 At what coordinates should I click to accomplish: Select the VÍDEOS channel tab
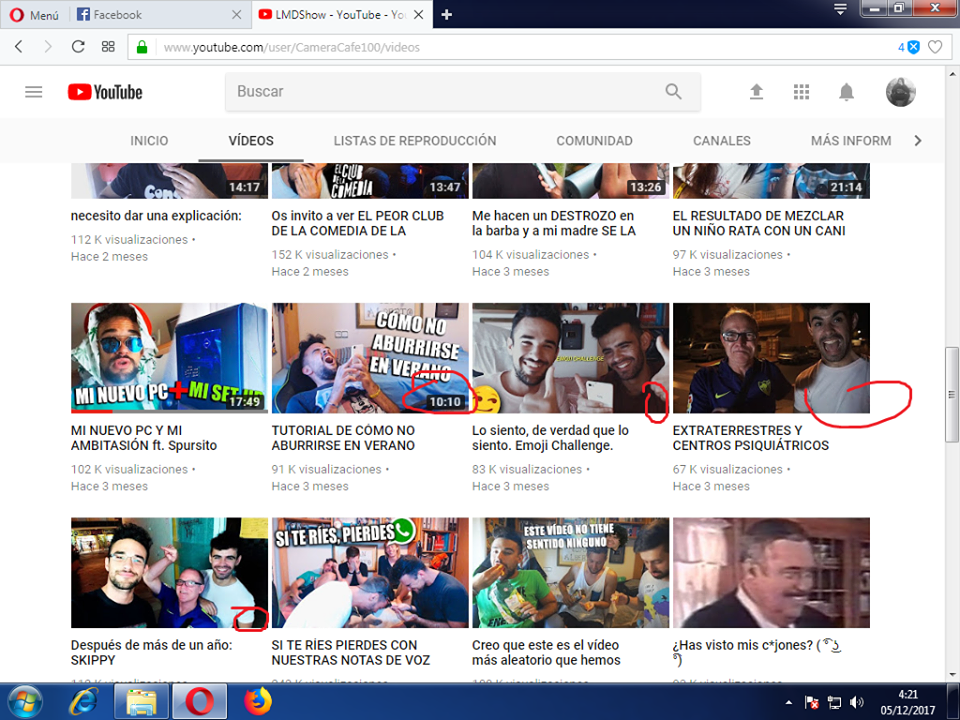coord(251,141)
